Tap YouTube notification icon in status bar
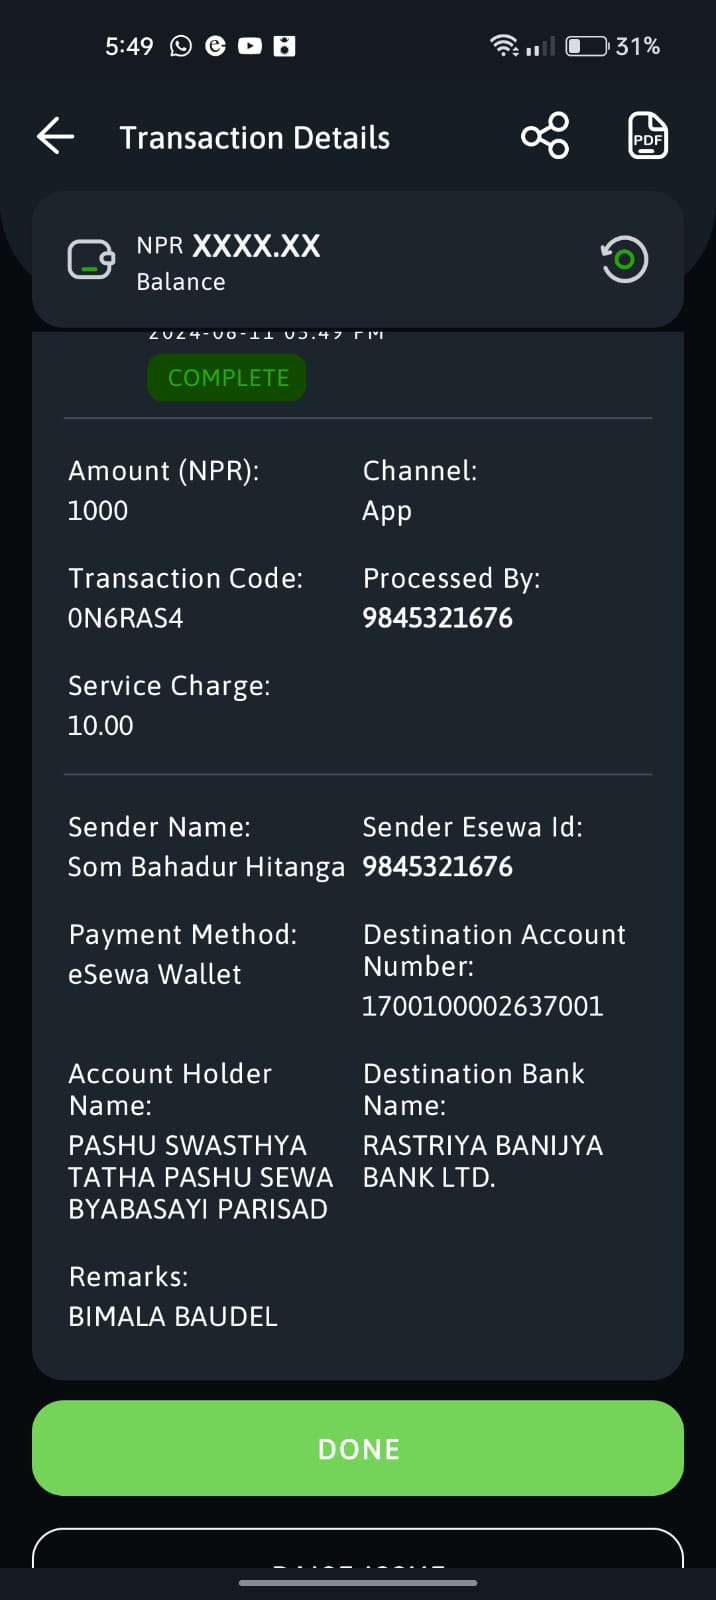Viewport: 716px width, 1600px height. (x=250, y=46)
